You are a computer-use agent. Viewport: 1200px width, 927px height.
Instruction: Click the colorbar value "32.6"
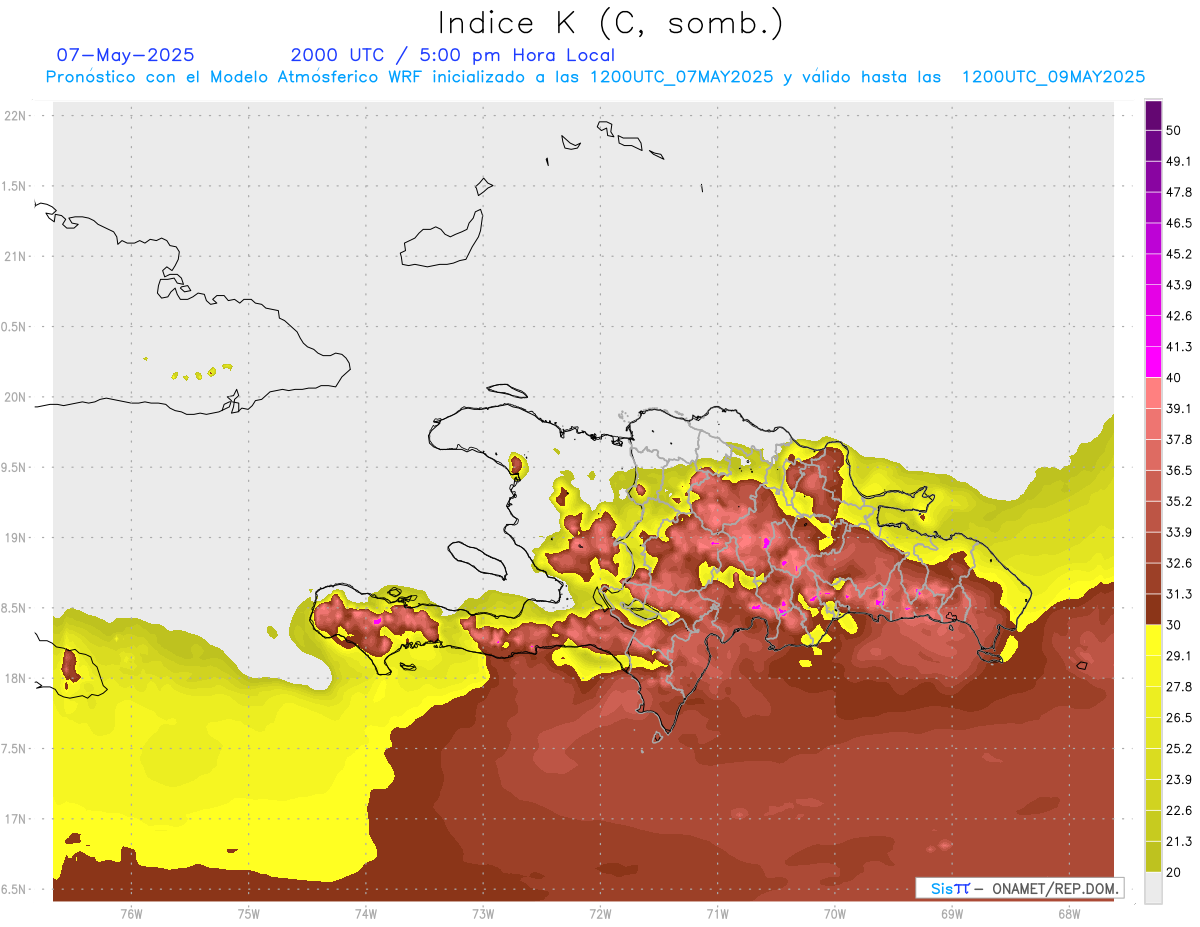coord(1179,563)
